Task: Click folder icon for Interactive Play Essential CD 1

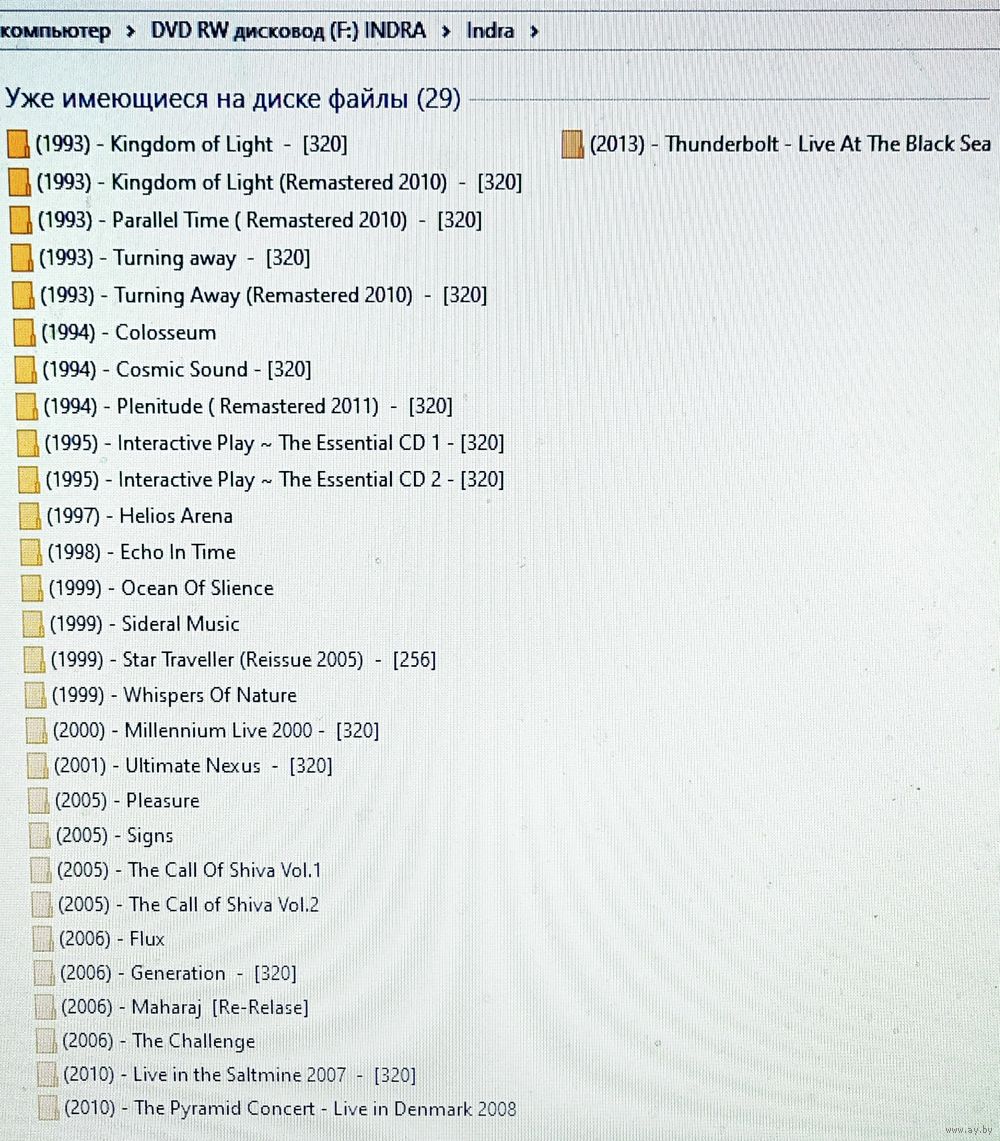Action: point(27,443)
